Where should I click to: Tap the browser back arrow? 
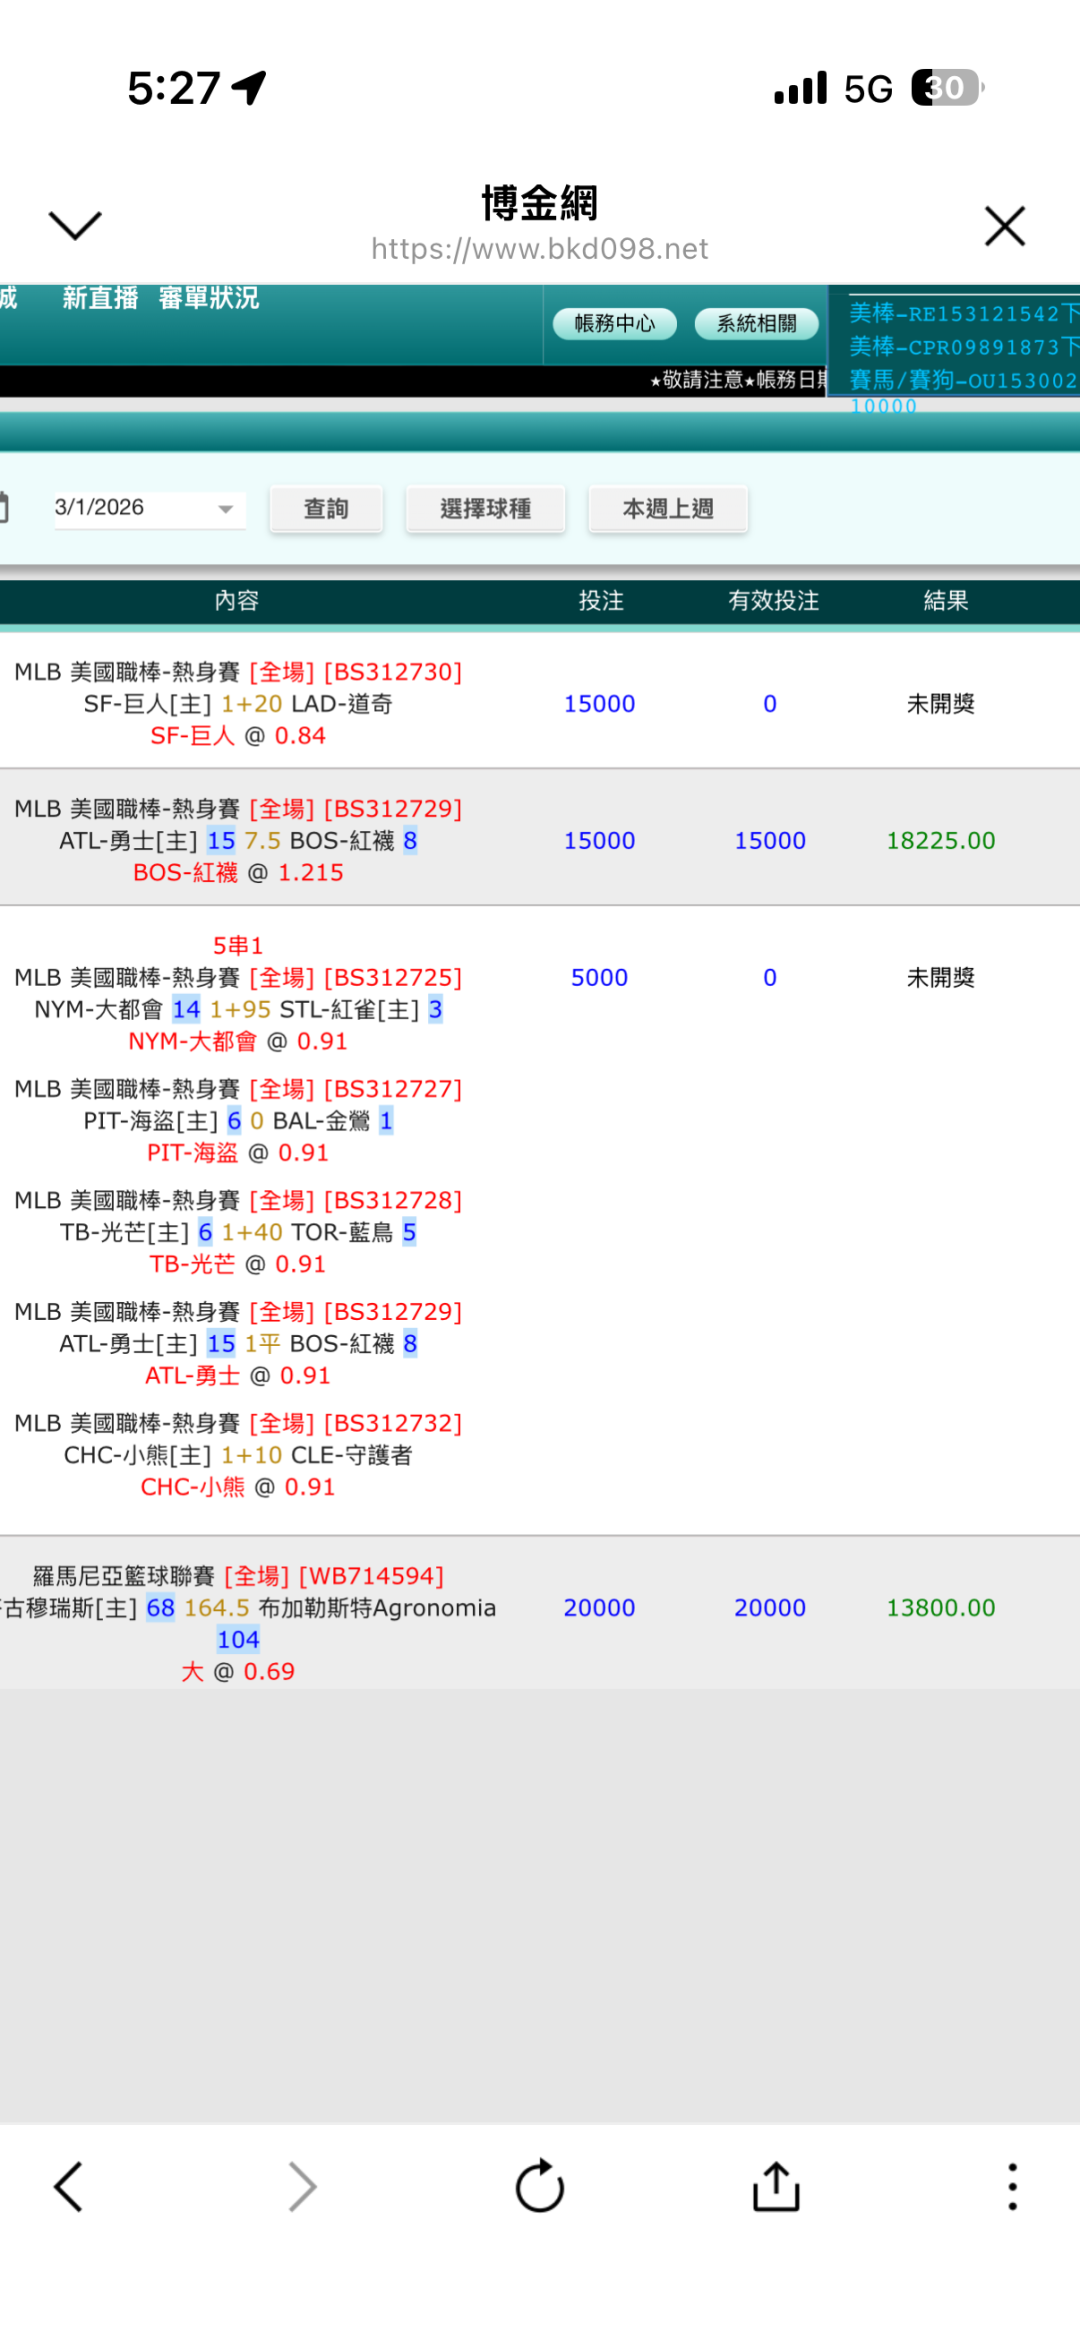click(x=68, y=2186)
